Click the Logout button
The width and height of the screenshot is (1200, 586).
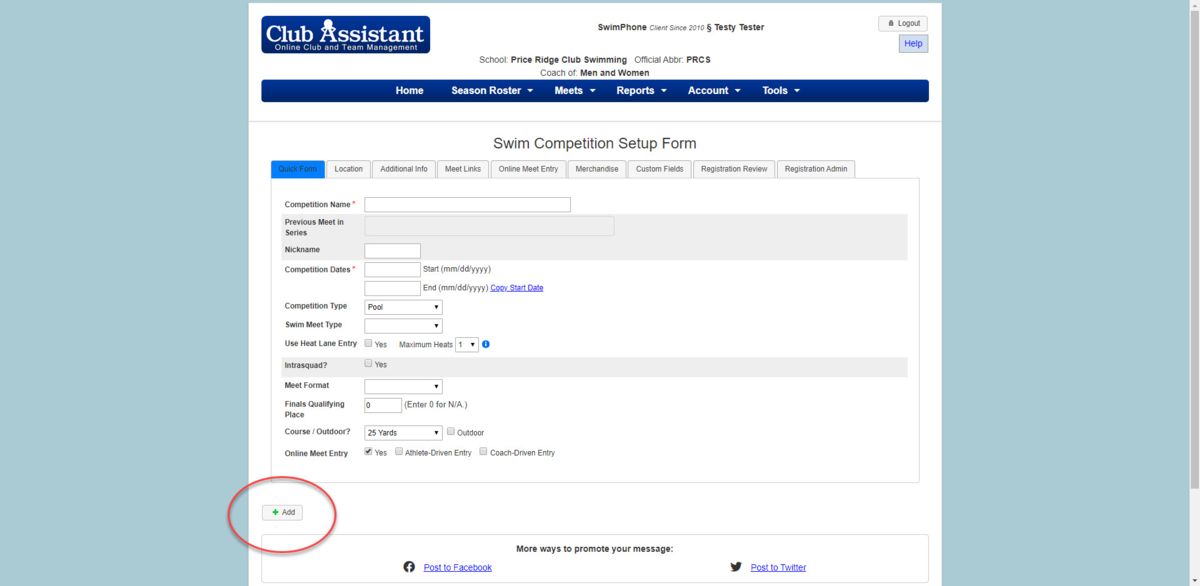[x=903, y=23]
